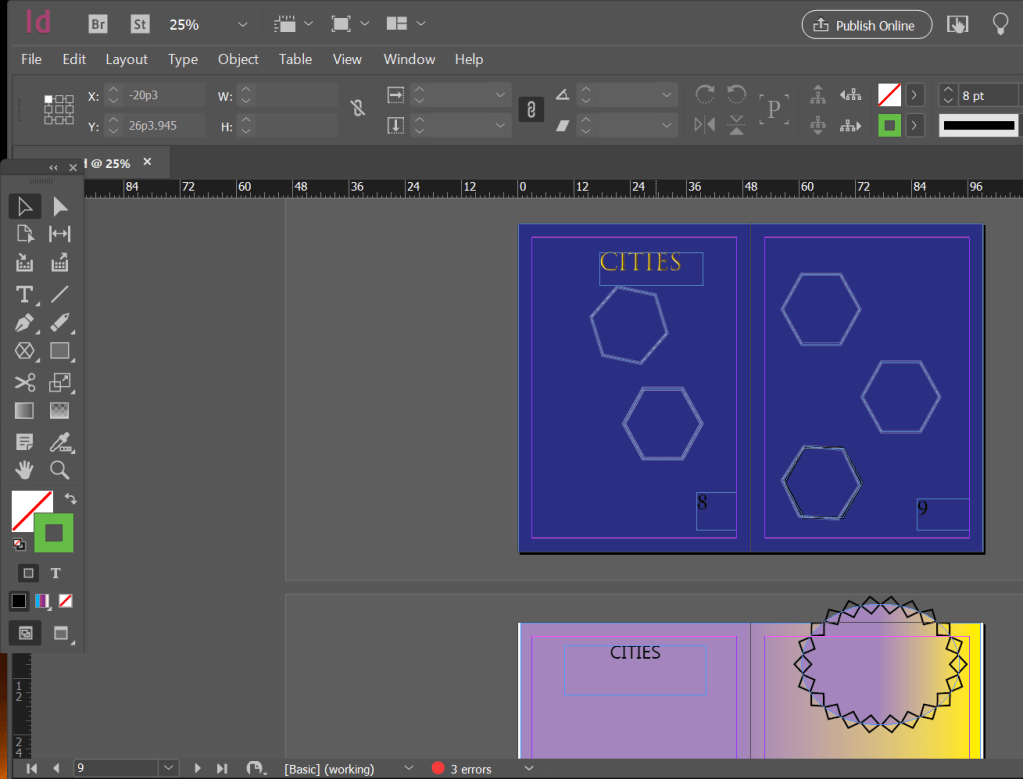
Task: Select the Pen tool
Action: (24, 323)
